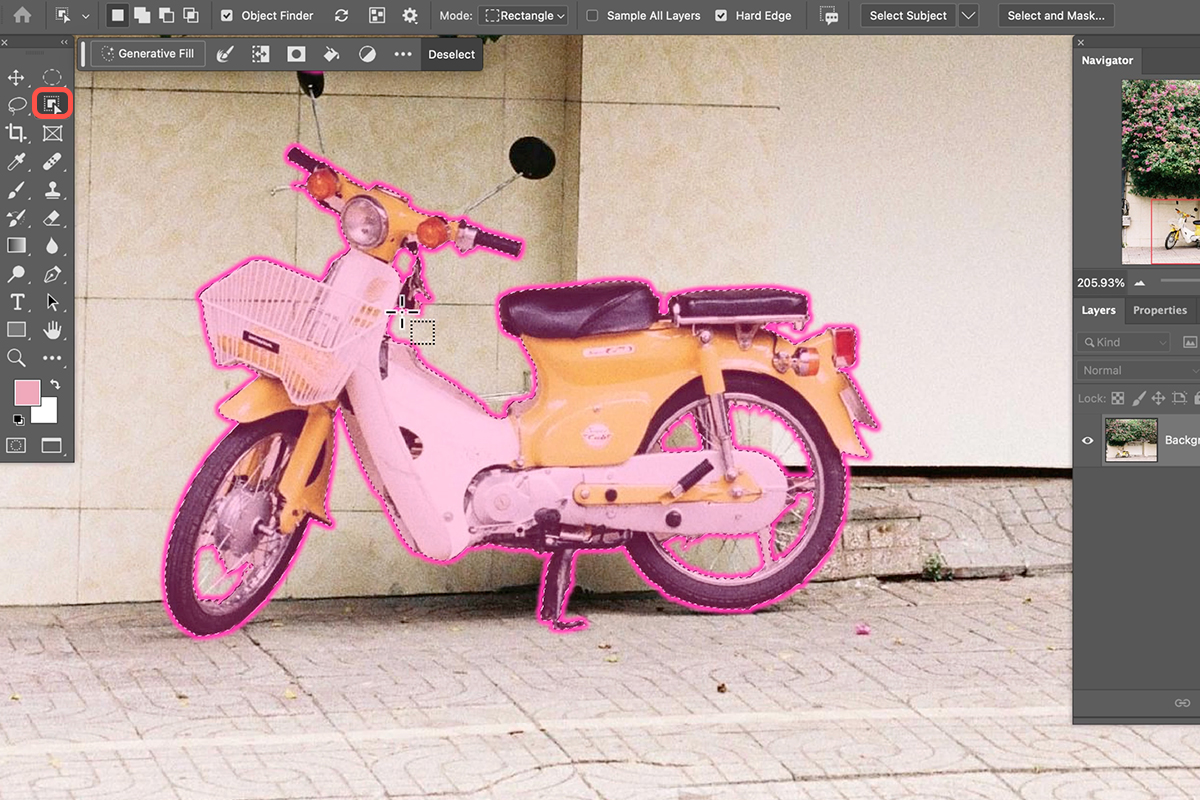This screenshot has height=800, width=1200.
Task: Change the screen mode
Action: (x=51, y=445)
